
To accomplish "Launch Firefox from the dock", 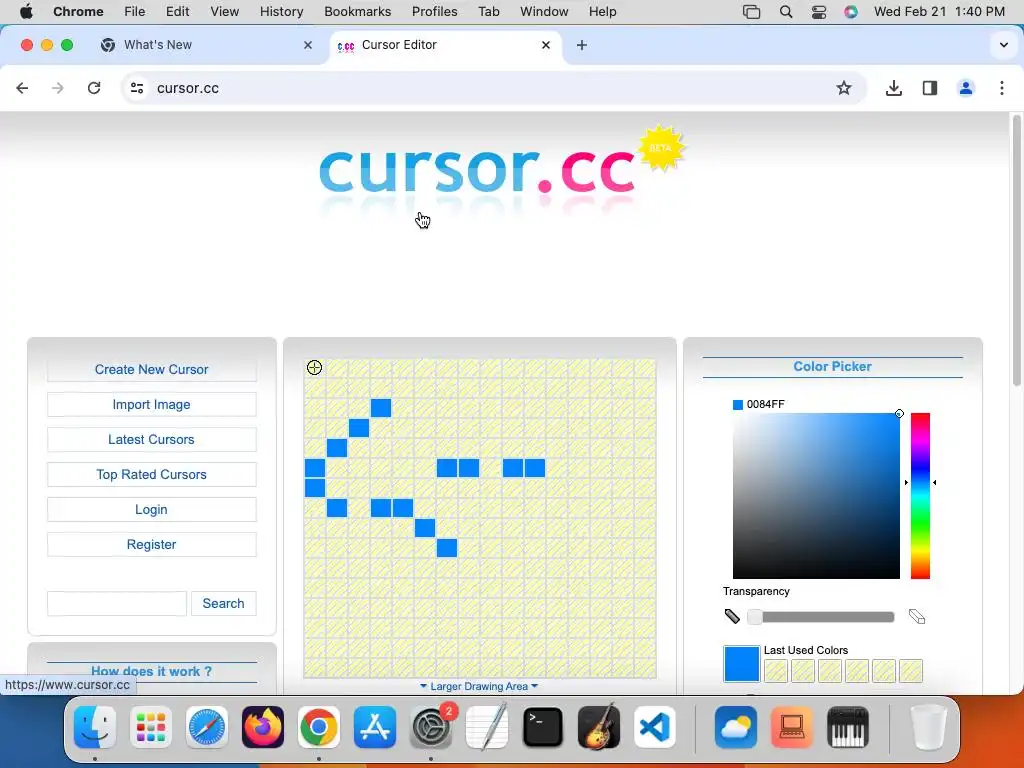I will pyautogui.click(x=263, y=727).
